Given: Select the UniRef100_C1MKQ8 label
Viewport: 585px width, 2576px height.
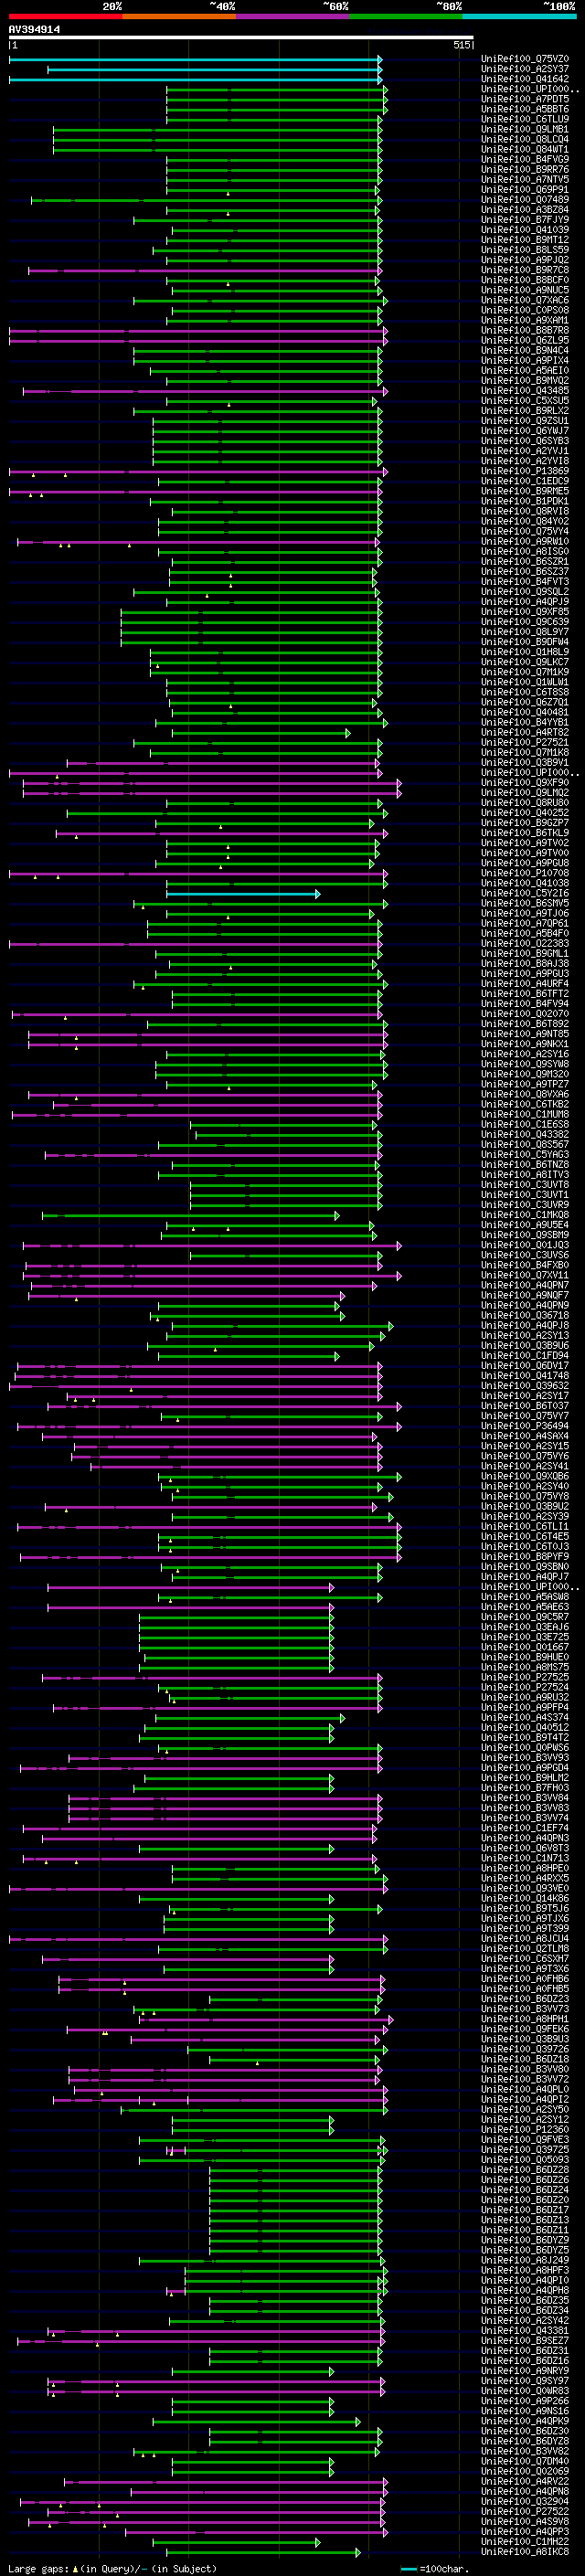Looking at the screenshot, I should [x=525, y=1215].
